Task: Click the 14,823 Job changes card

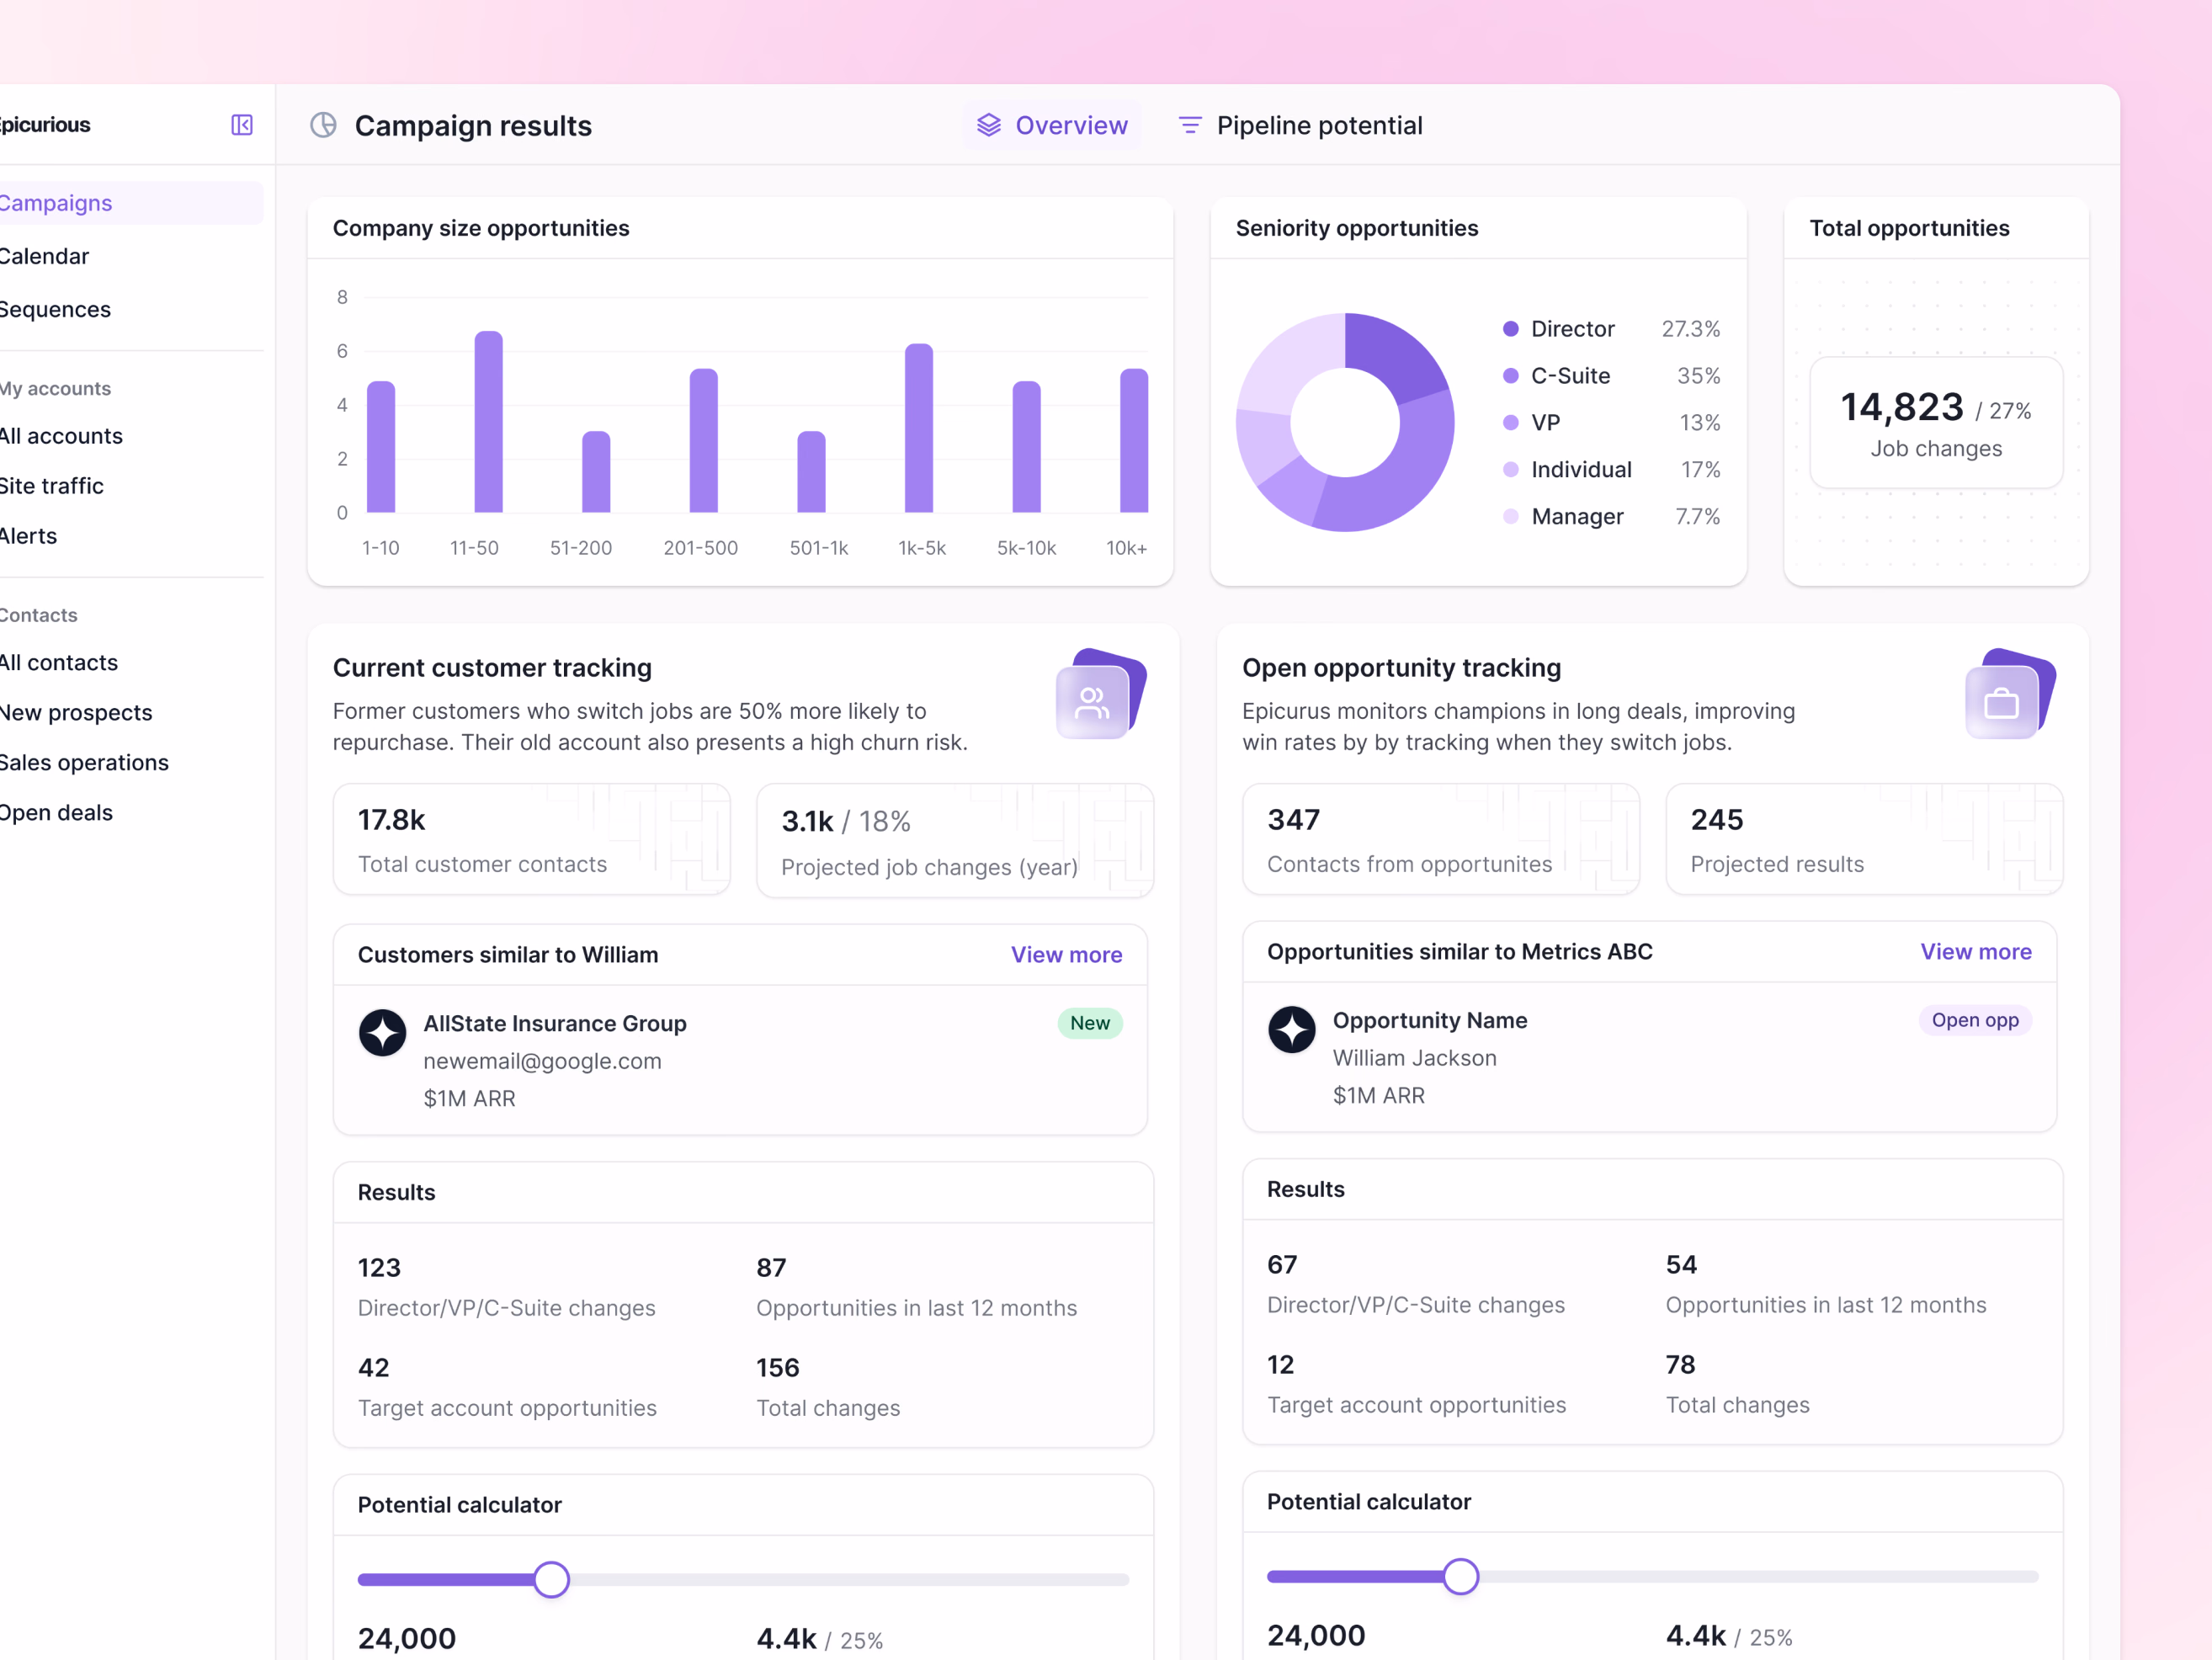Action: (1936, 423)
